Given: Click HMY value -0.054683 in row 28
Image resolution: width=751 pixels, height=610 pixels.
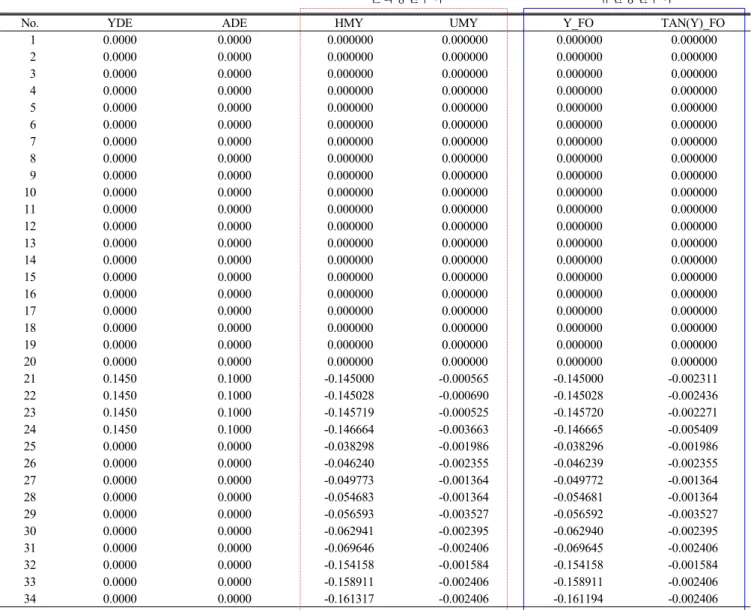Looking at the screenshot, I should [x=349, y=497].
